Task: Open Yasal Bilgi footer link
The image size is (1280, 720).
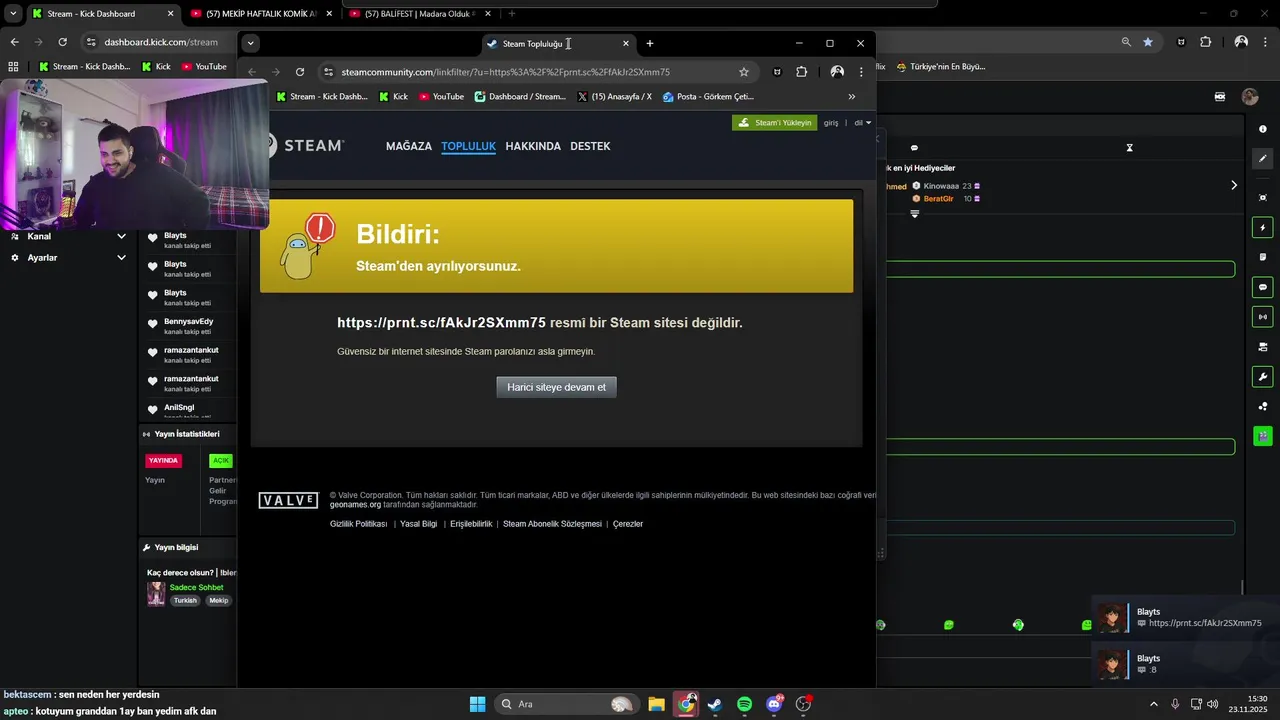Action: tap(418, 524)
